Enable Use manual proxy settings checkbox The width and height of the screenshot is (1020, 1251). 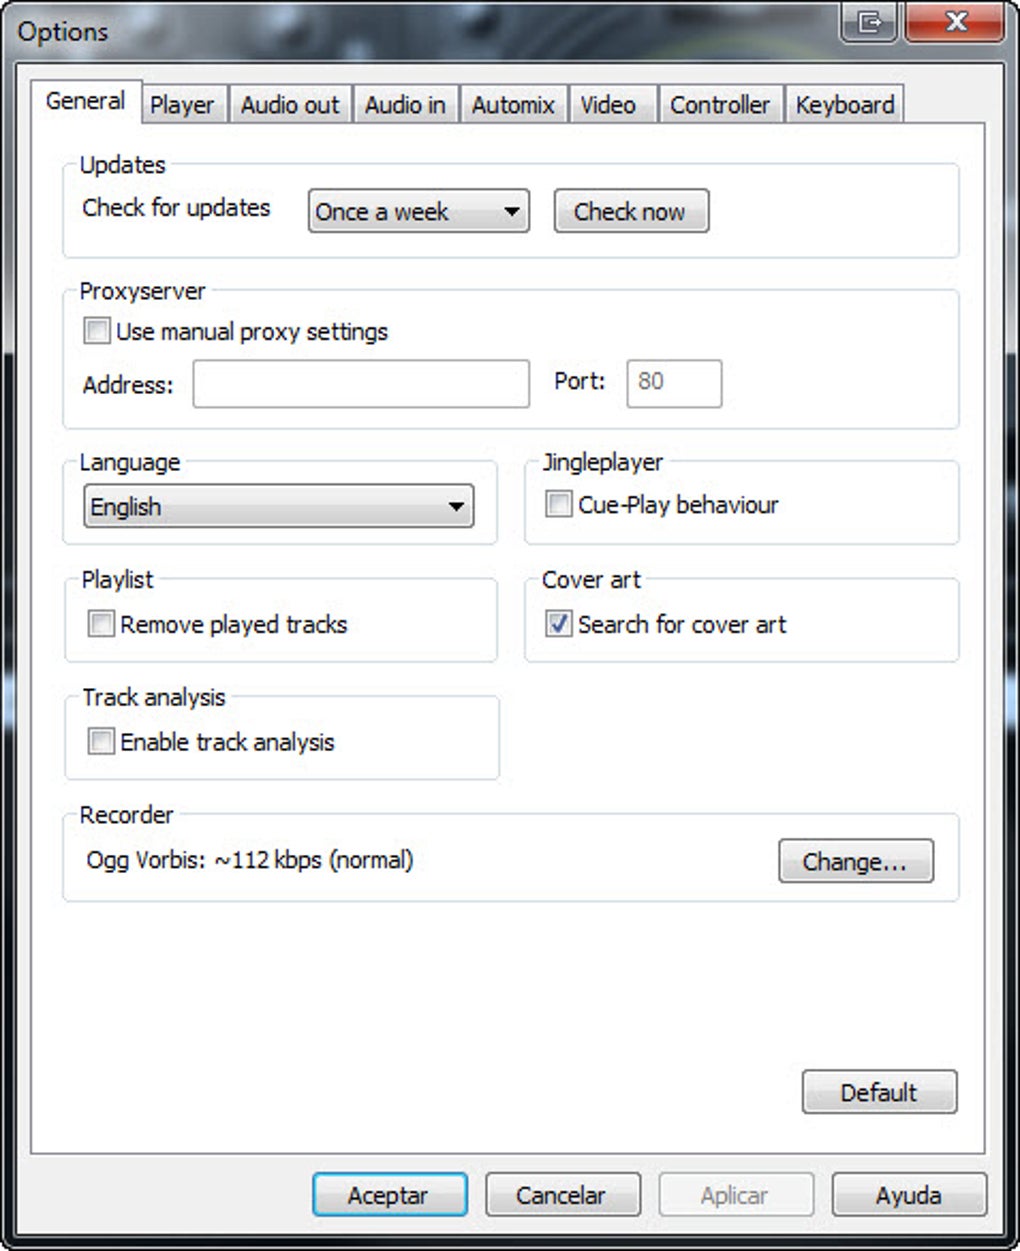click(97, 331)
